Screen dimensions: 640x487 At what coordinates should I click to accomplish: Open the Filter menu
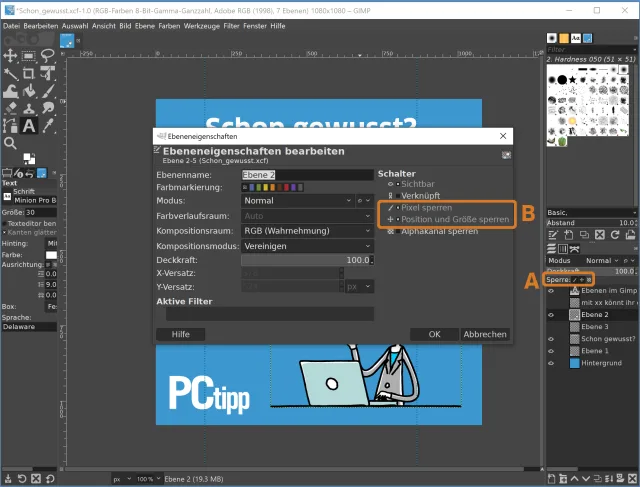[231, 26]
